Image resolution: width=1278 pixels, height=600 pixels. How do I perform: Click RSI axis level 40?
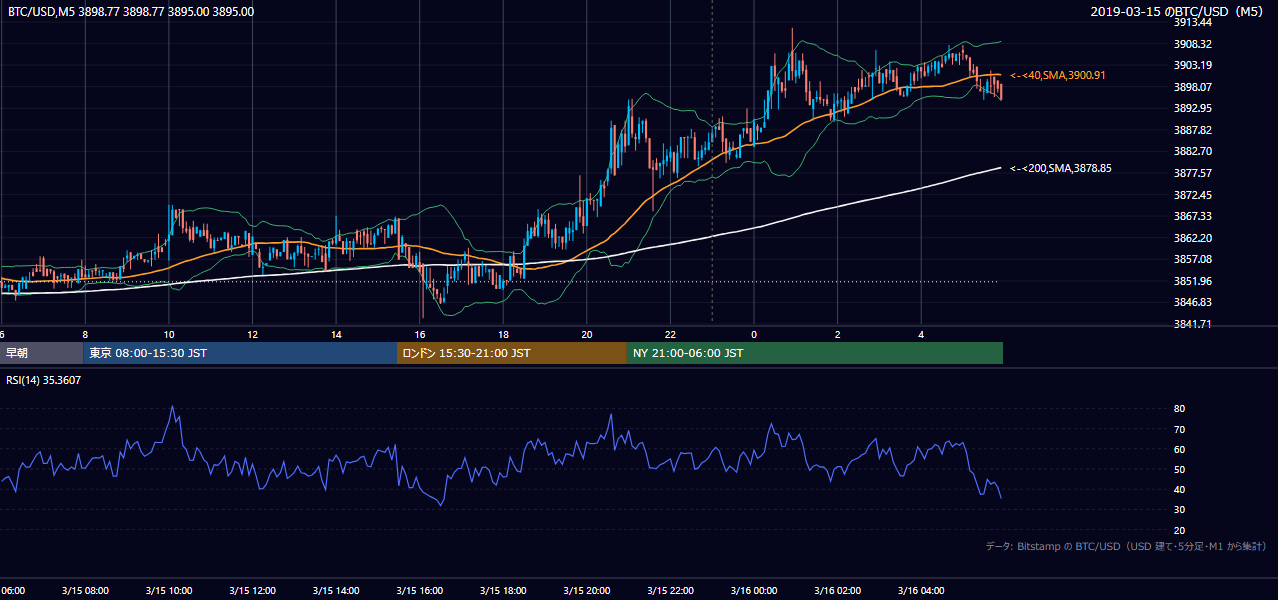point(1179,489)
